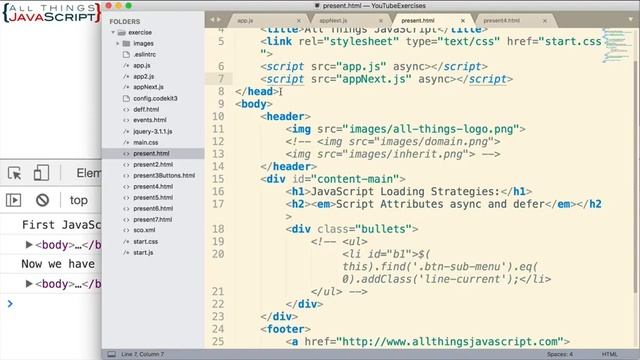Open present4.html in the sidebar
This screenshot has height=360, width=640.
153,187
